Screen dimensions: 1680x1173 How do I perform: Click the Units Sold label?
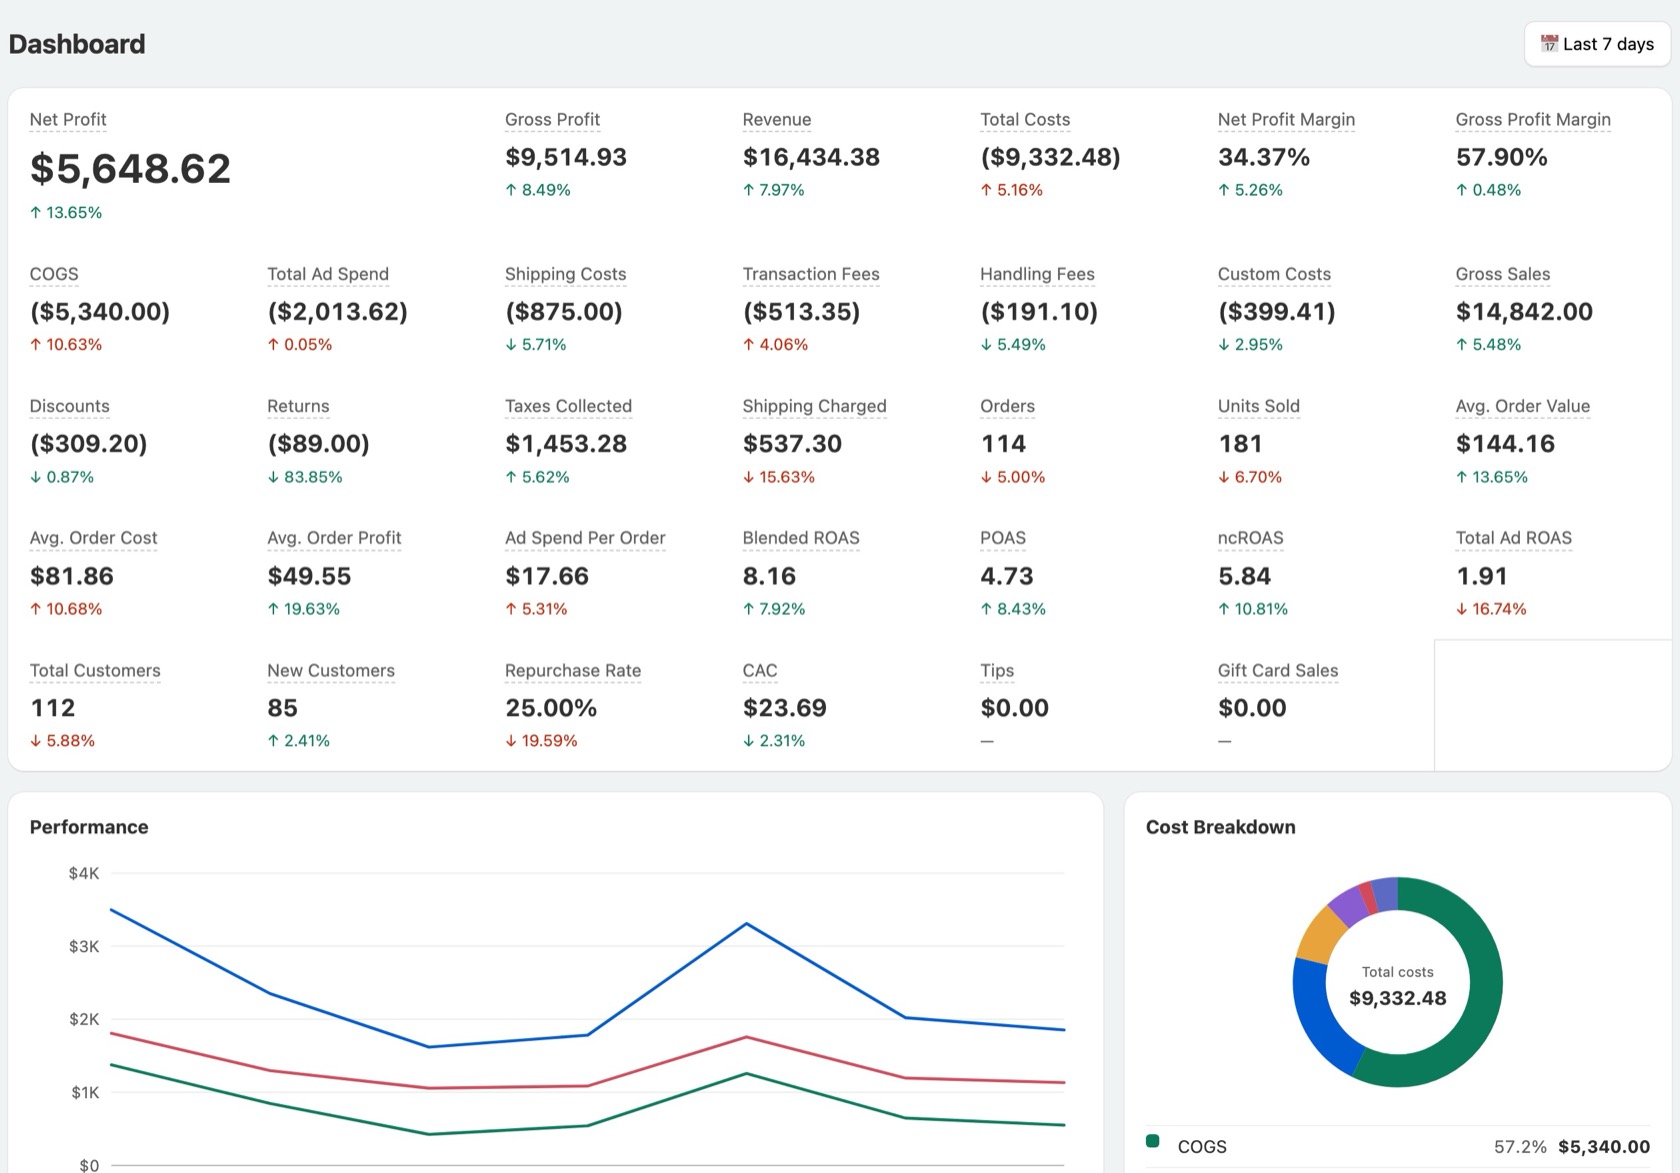pos(1259,406)
